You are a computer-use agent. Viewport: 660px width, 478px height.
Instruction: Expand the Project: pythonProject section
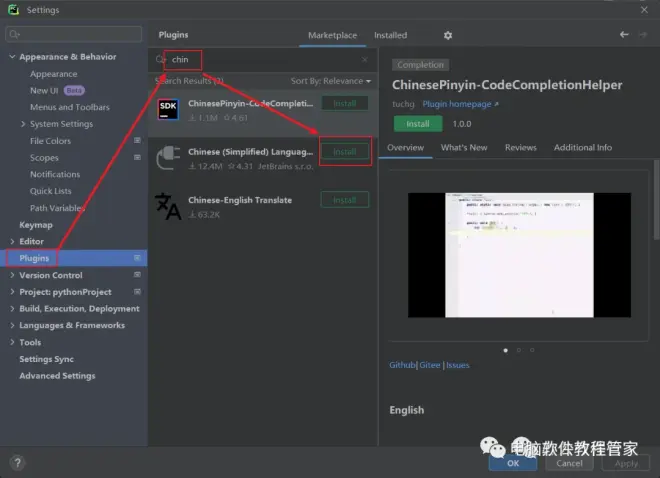click(x=12, y=292)
